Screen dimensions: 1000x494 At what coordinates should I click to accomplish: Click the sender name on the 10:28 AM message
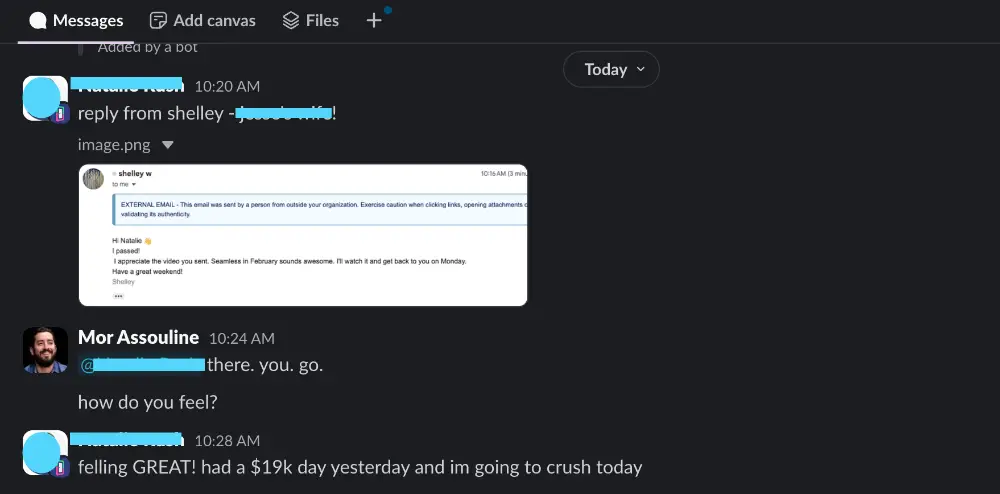pos(127,440)
